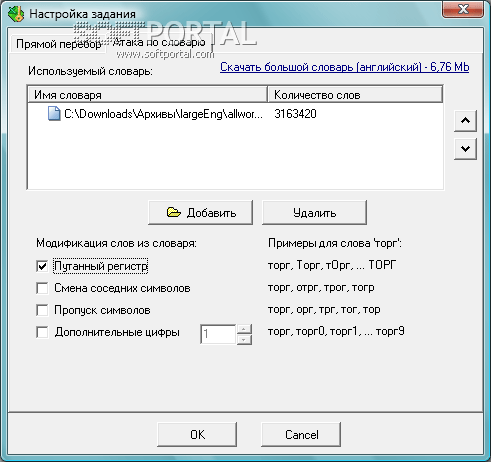Click the Cancel button

(301, 434)
